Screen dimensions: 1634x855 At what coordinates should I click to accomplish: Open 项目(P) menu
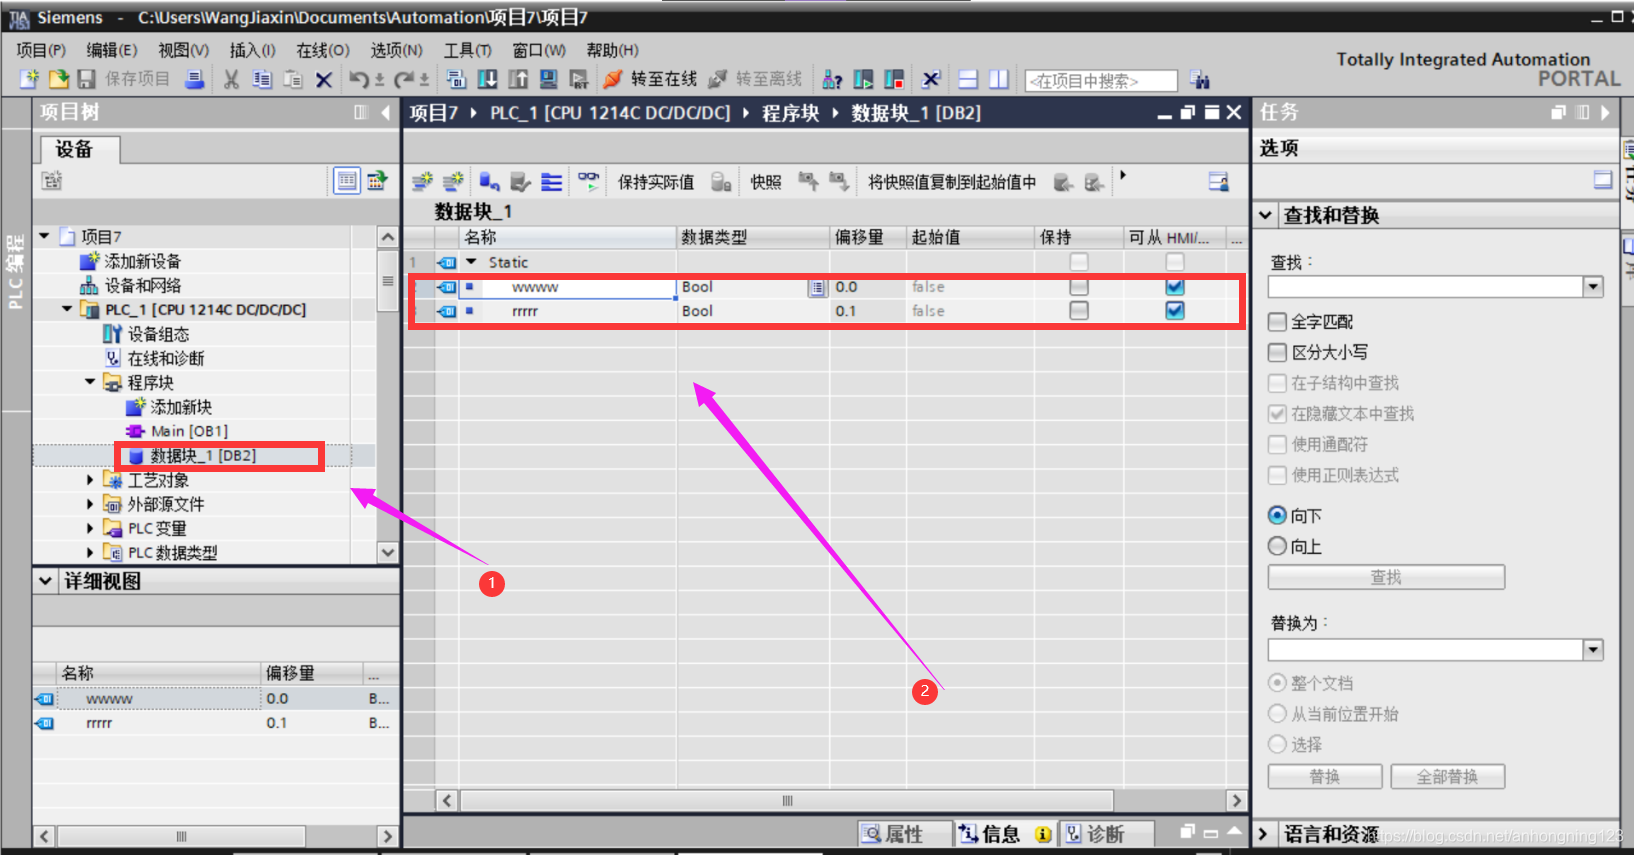click(x=41, y=50)
